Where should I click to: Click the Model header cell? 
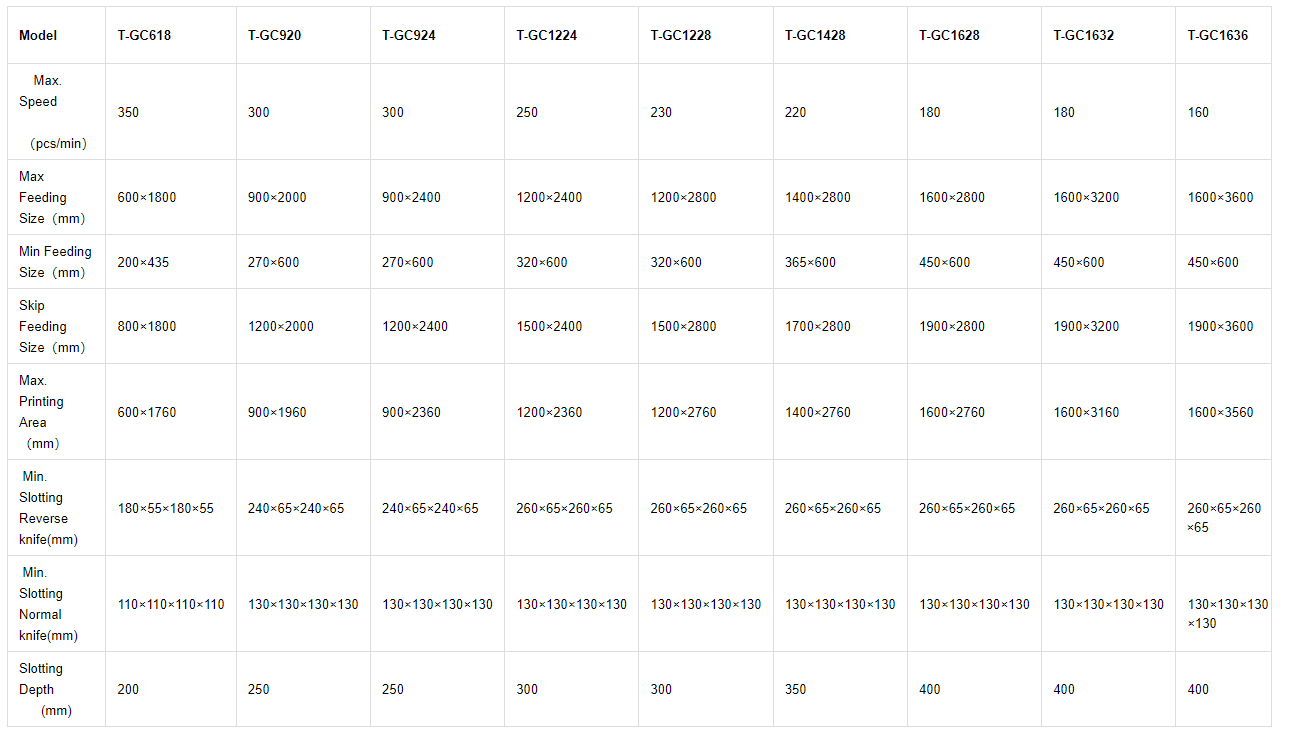tap(38, 35)
